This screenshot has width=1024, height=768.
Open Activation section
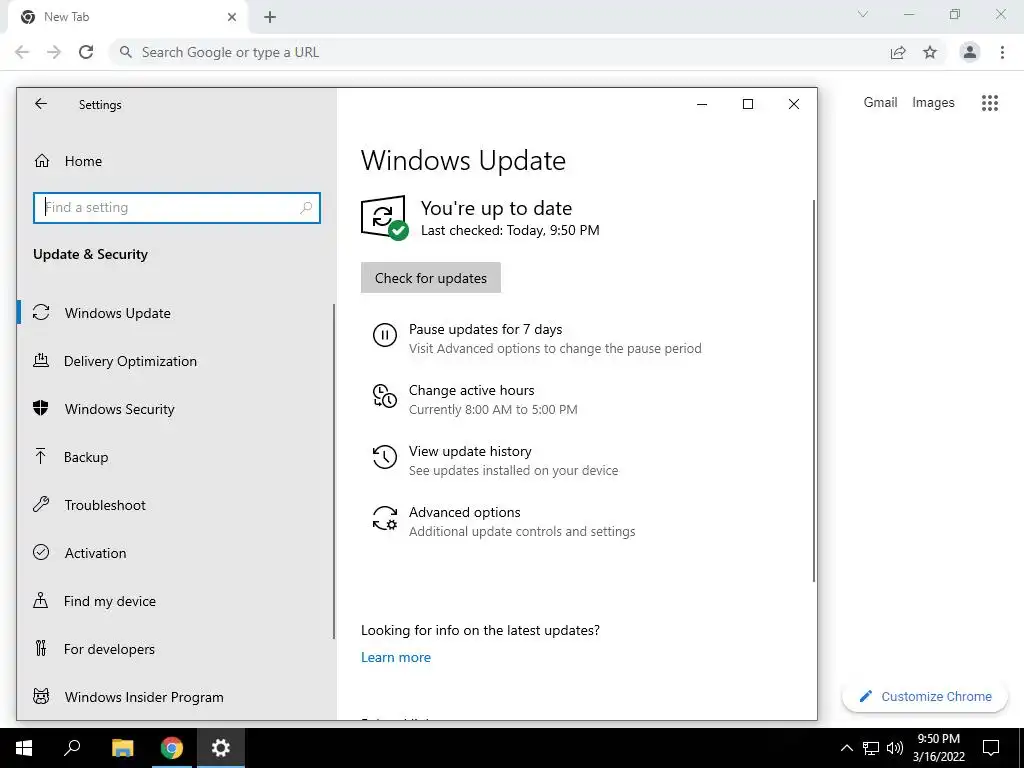[x=95, y=553]
